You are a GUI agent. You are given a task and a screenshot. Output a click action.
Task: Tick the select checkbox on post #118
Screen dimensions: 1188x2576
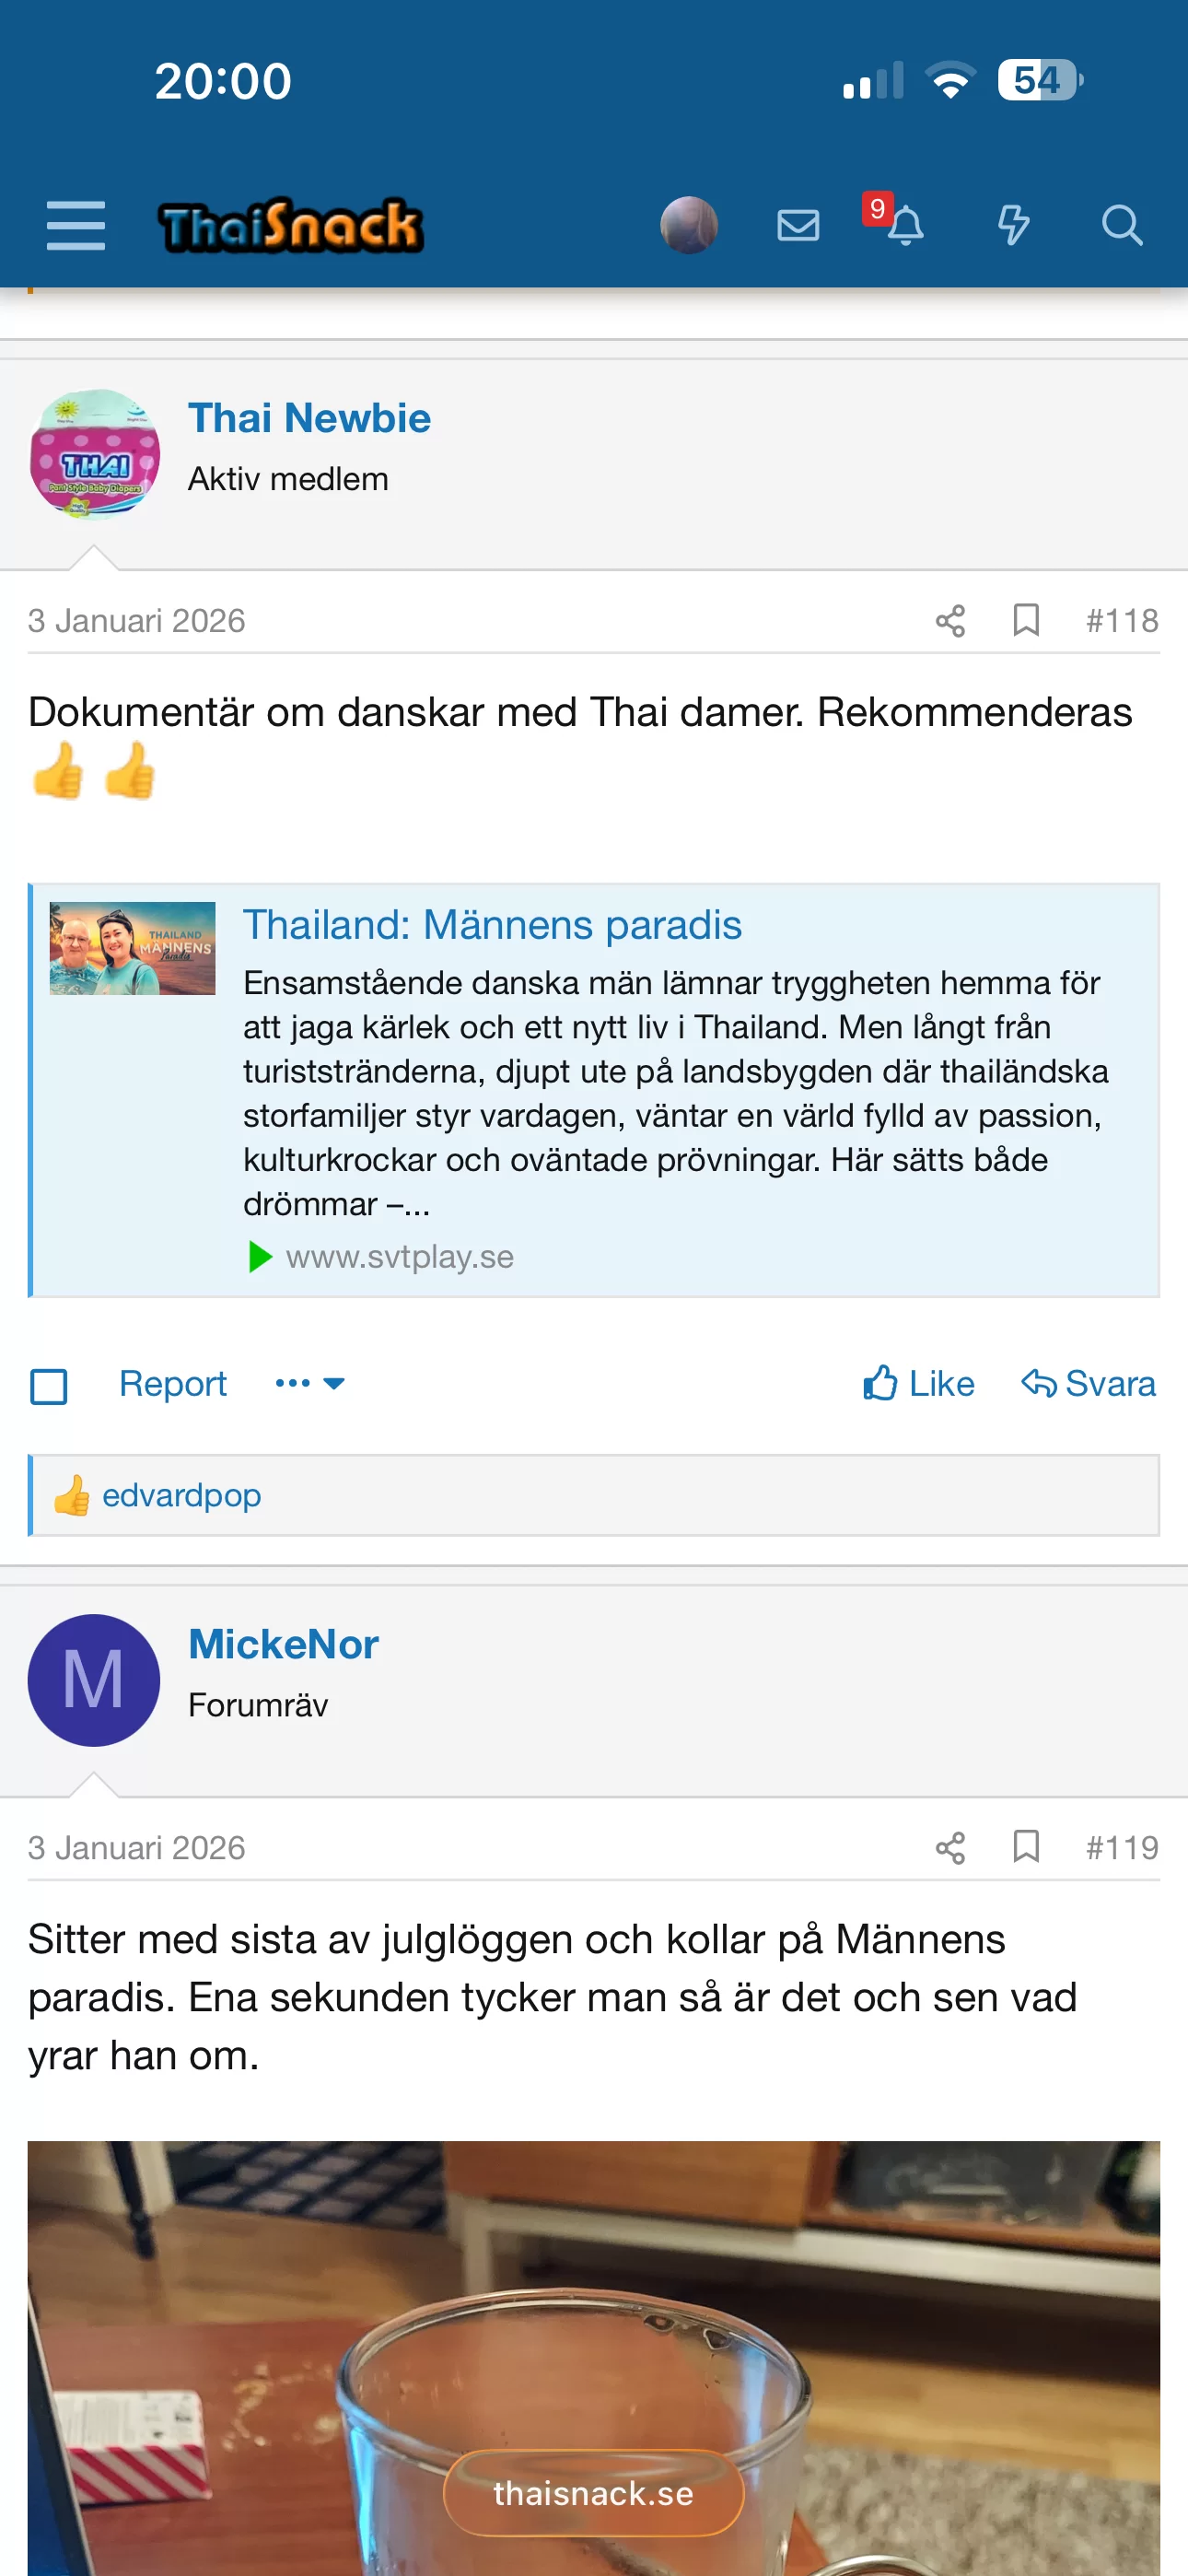(x=49, y=1386)
